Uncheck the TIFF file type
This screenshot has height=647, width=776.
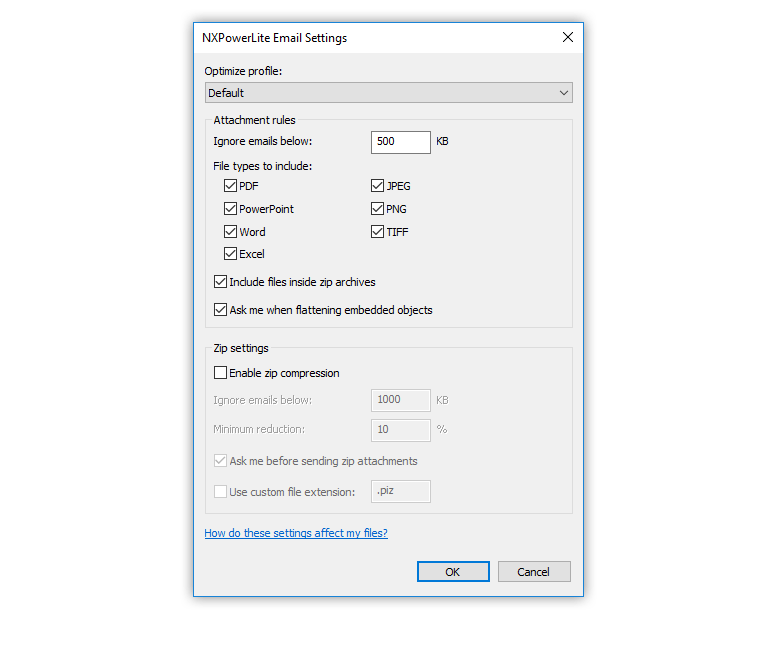pos(377,232)
